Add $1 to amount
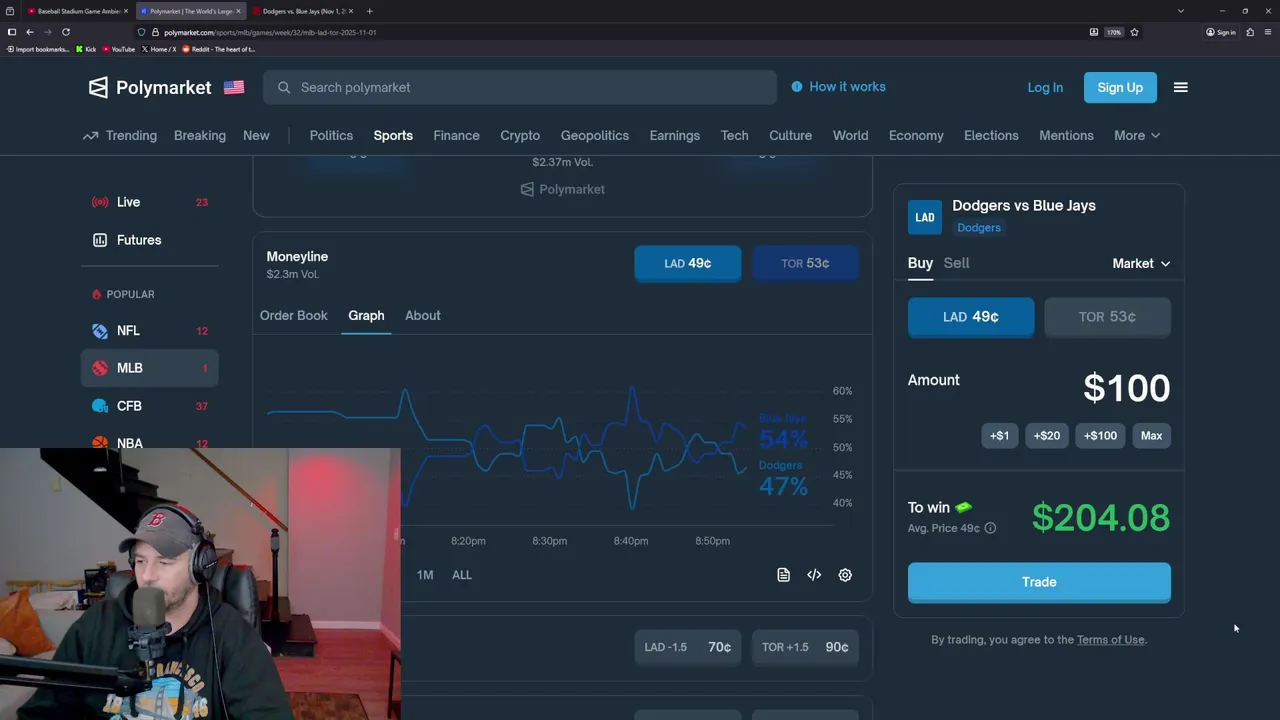The height and width of the screenshot is (720, 1280). coord(999,435)
